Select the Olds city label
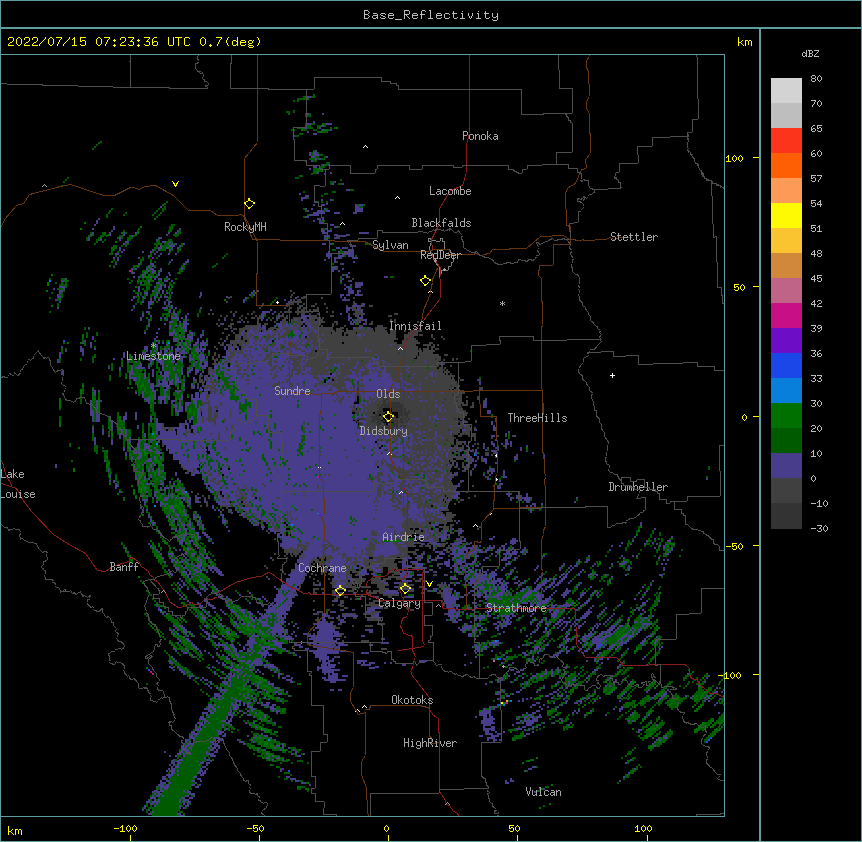 388,394
